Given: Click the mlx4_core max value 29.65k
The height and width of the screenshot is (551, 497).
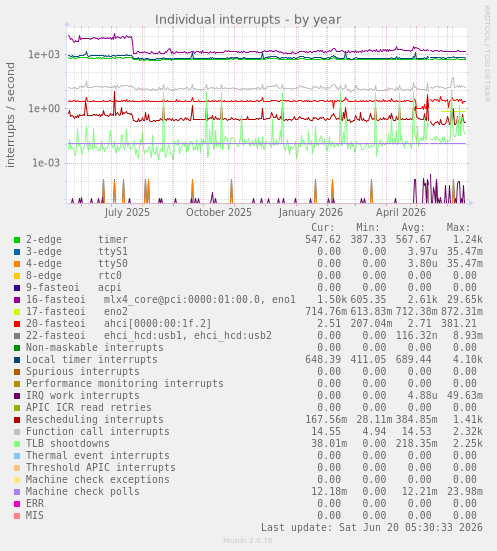Looking at the screenshot, I should 465,300.
